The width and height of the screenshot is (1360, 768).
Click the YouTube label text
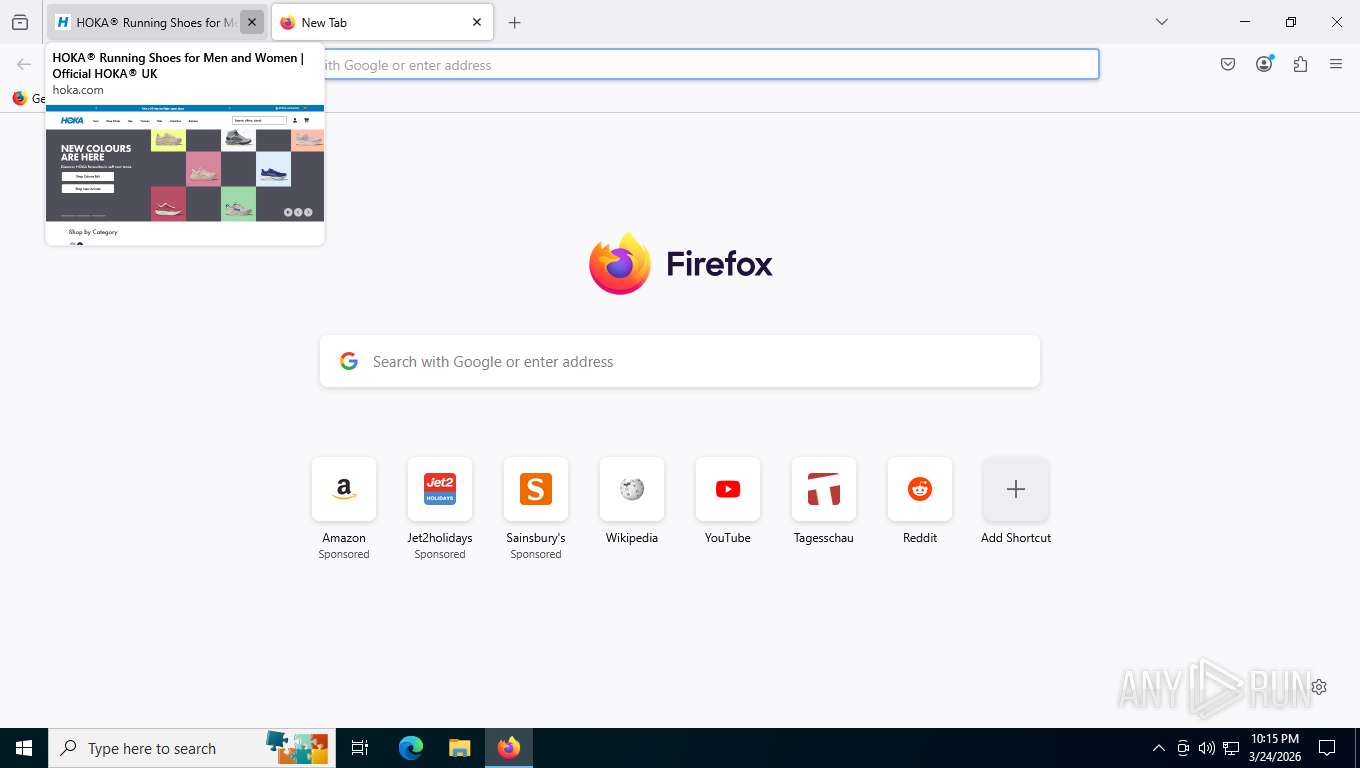point(728,538)
